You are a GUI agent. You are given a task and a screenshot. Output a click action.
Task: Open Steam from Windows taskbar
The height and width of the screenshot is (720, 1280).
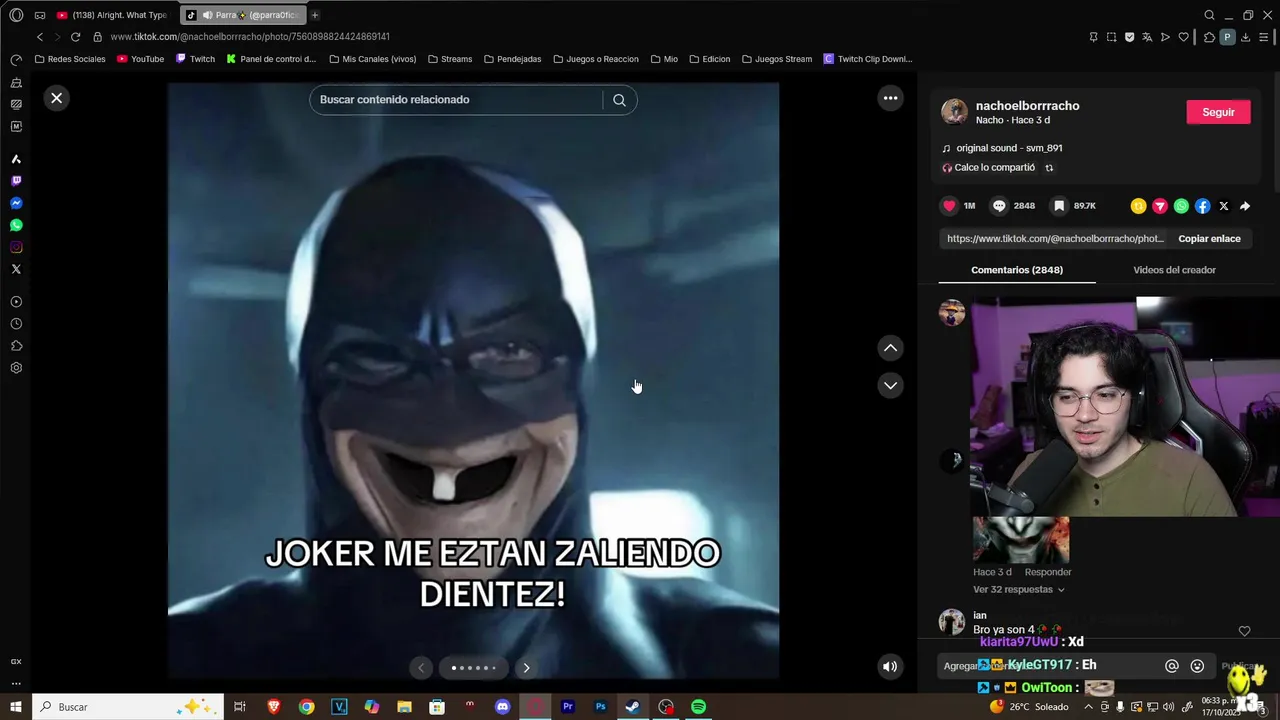(x=632, y=707)
